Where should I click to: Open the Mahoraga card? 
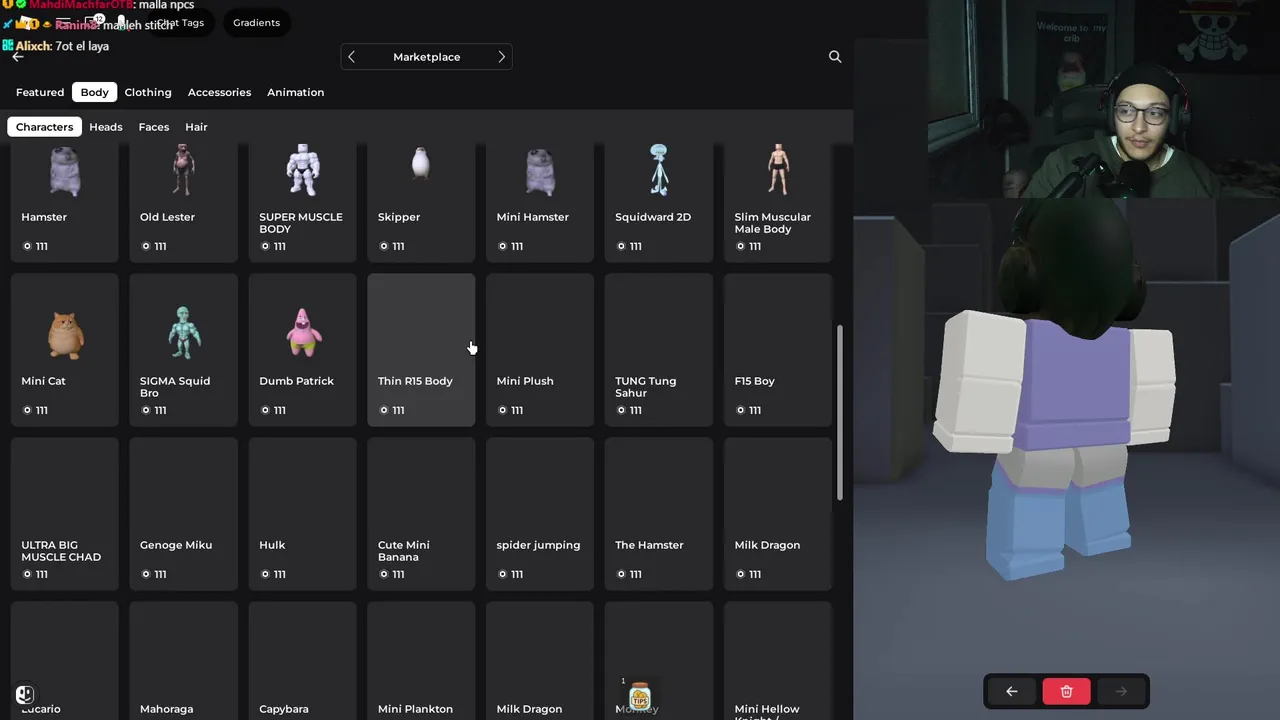[184, 661]
